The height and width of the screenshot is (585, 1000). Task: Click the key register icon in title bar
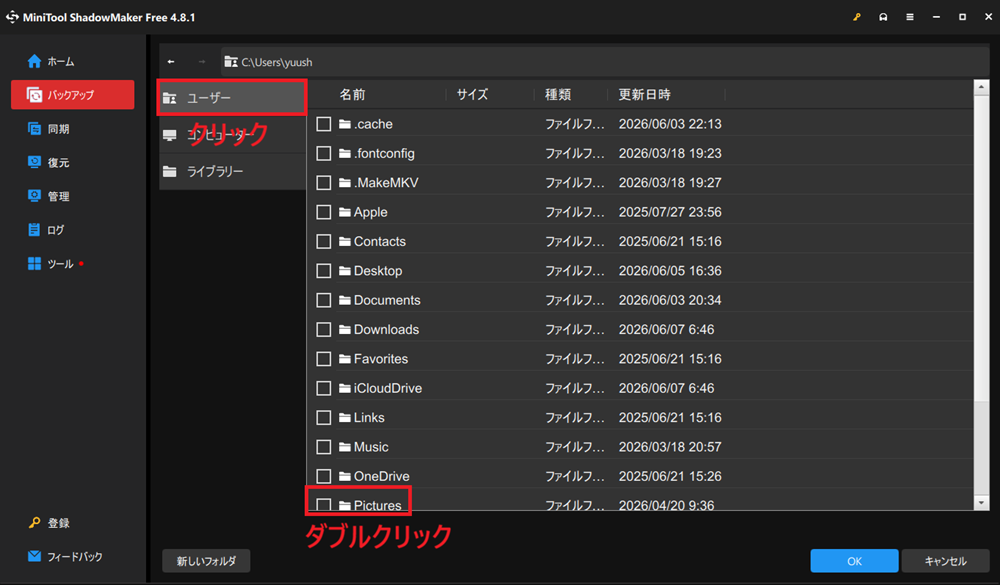click(857, 17)
